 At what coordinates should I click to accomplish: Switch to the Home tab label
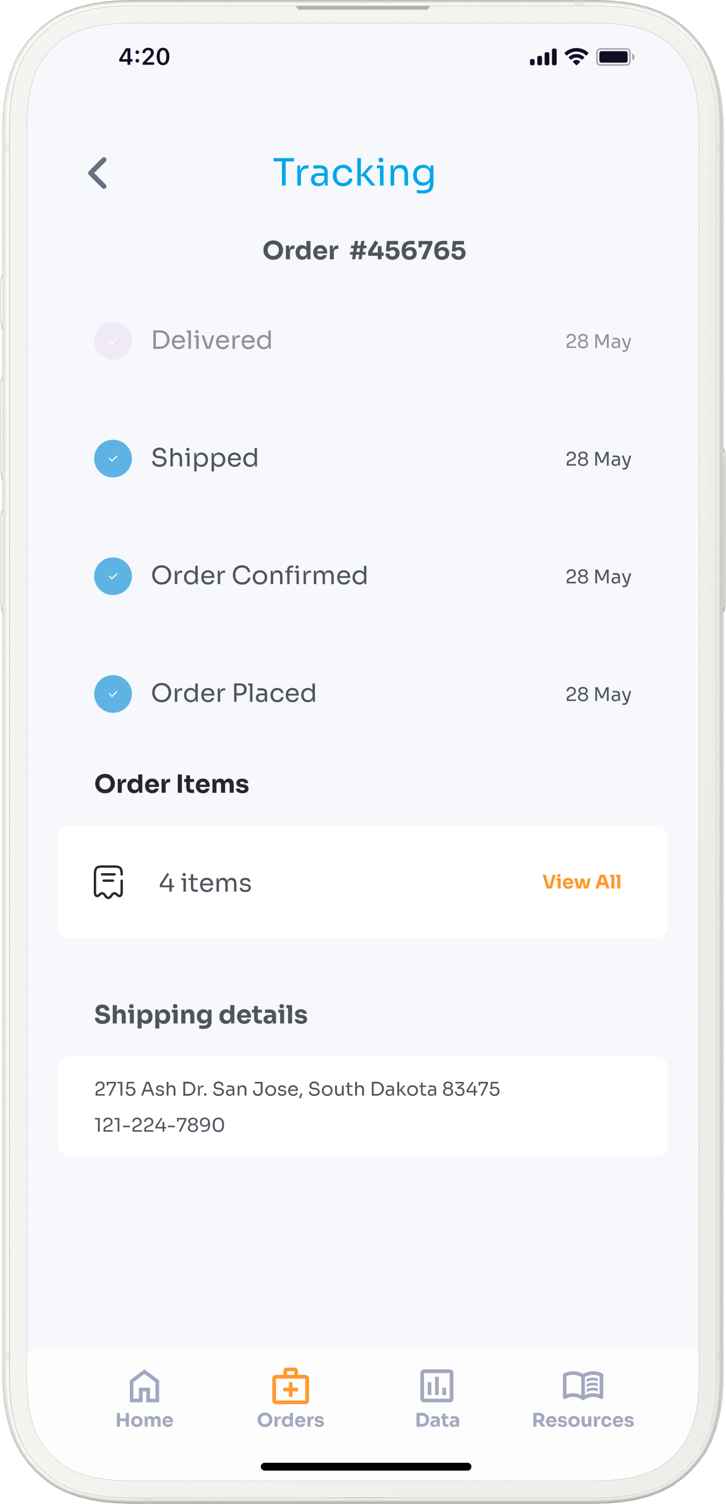144,1420
